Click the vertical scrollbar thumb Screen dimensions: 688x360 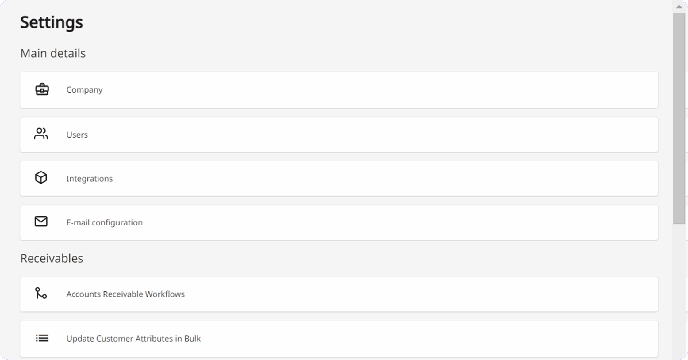[x=679, y=119]
